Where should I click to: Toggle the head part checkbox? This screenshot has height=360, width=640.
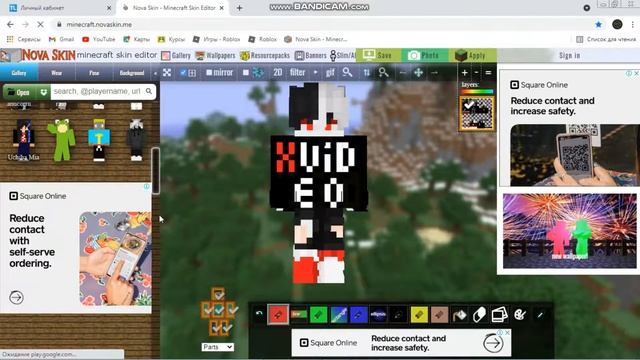coord(218,294)
